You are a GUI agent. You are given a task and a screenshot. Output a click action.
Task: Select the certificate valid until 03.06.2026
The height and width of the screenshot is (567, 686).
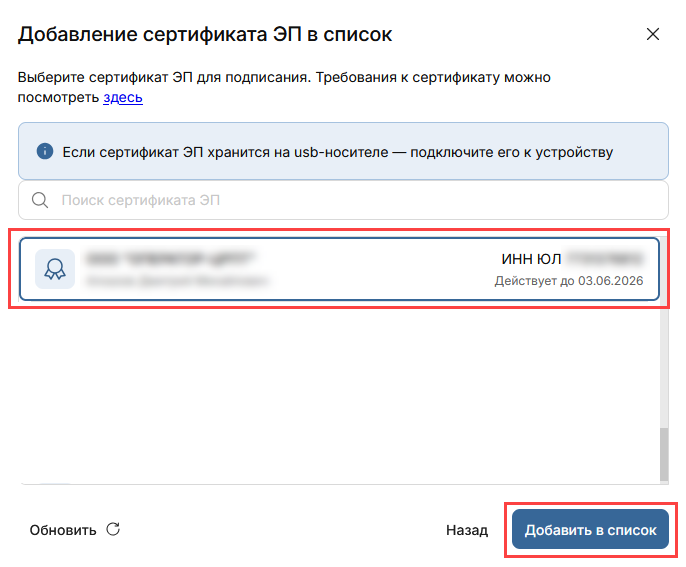340,269
